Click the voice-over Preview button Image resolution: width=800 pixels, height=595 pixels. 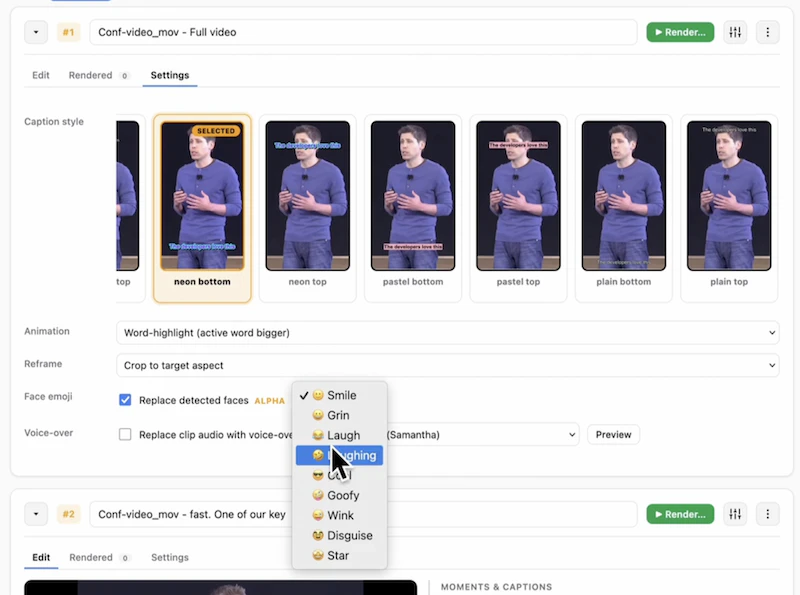click(613, 435)
